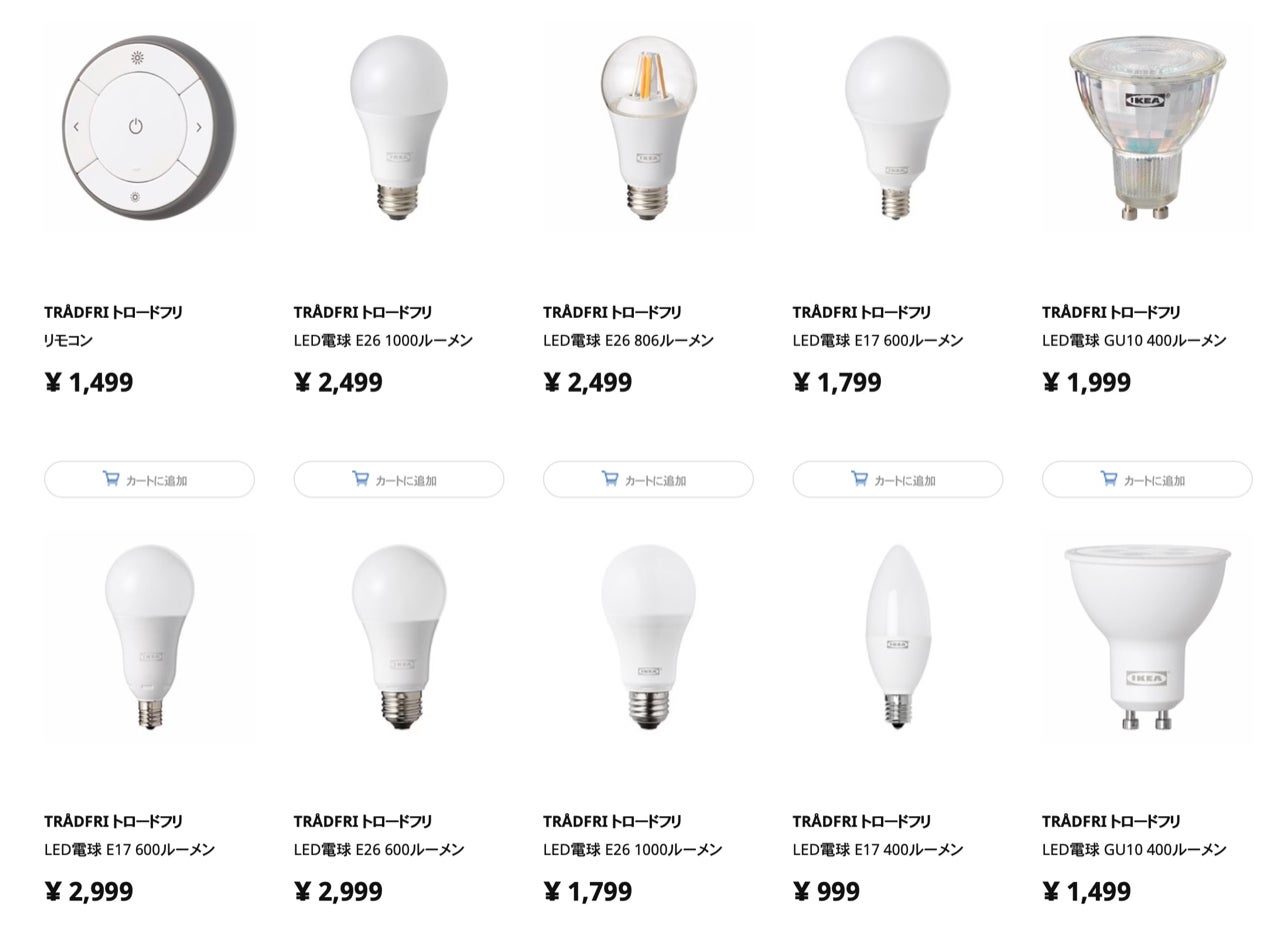Open the round remote control product image
This screenshot has height=936, width=1280.
point(149,128)
